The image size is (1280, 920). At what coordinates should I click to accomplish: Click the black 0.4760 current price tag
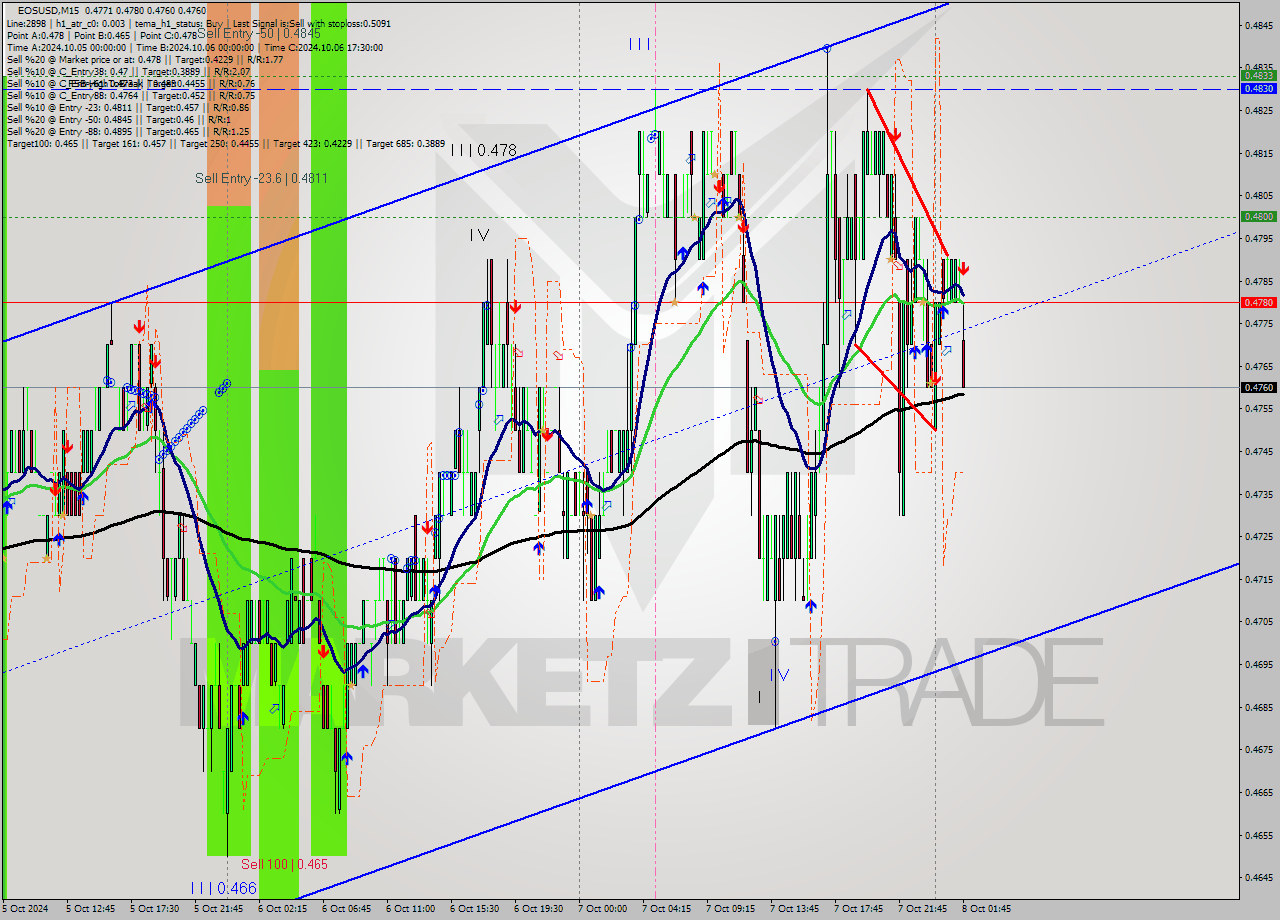(x=1258, y=387)
